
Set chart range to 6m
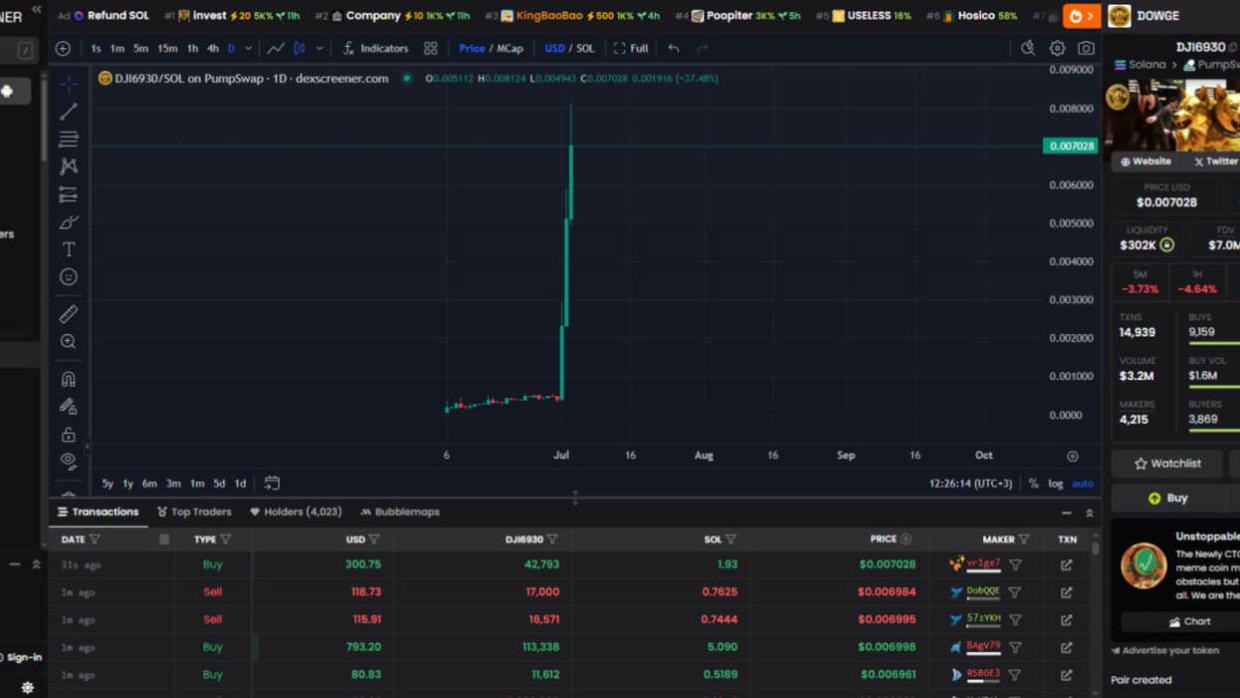149,484
